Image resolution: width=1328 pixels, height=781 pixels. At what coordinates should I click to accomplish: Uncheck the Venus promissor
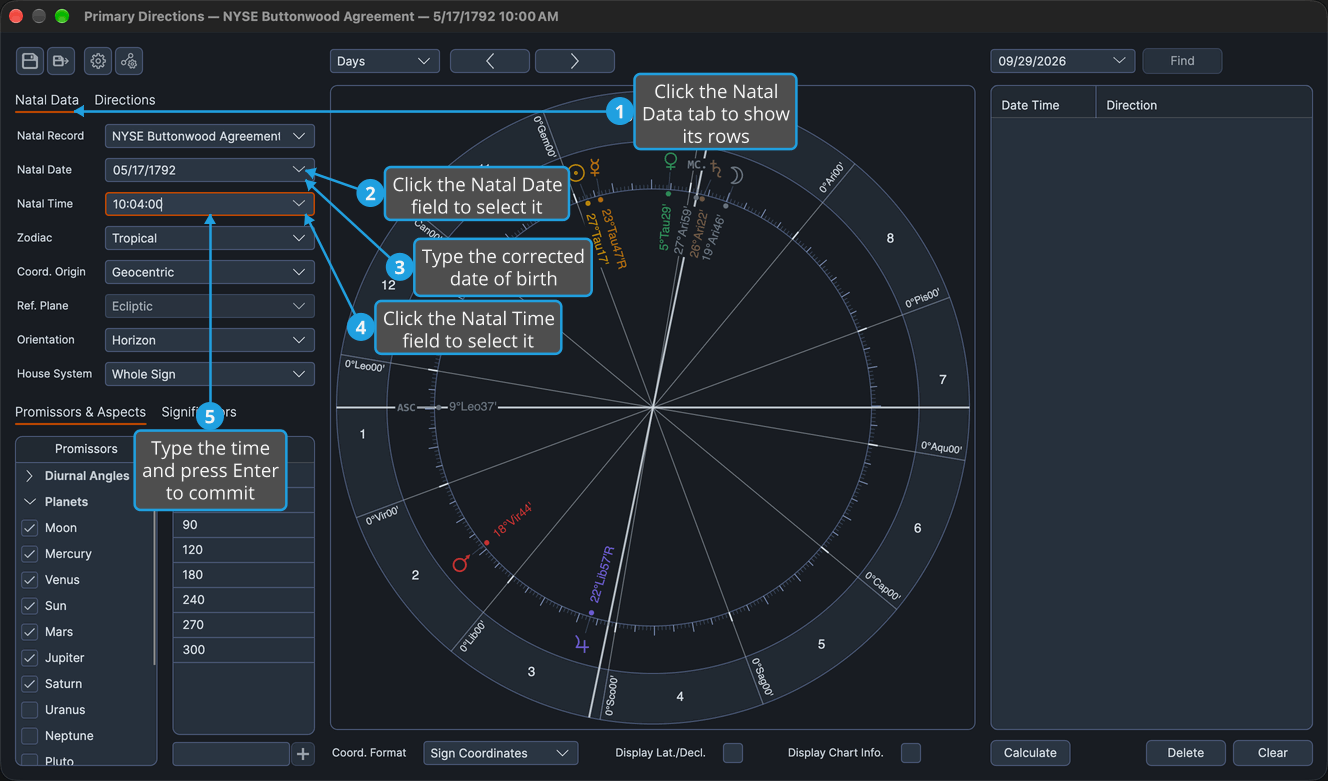[x=30, y=580]
